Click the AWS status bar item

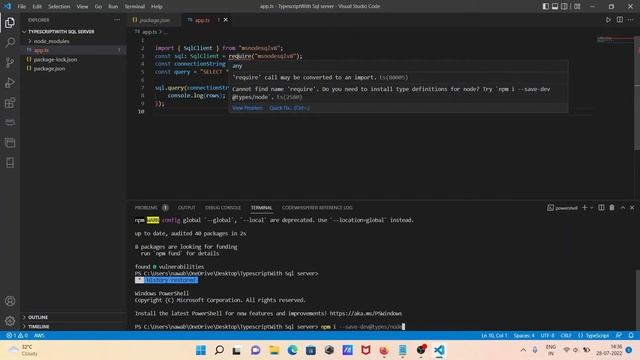click(39, 335)
